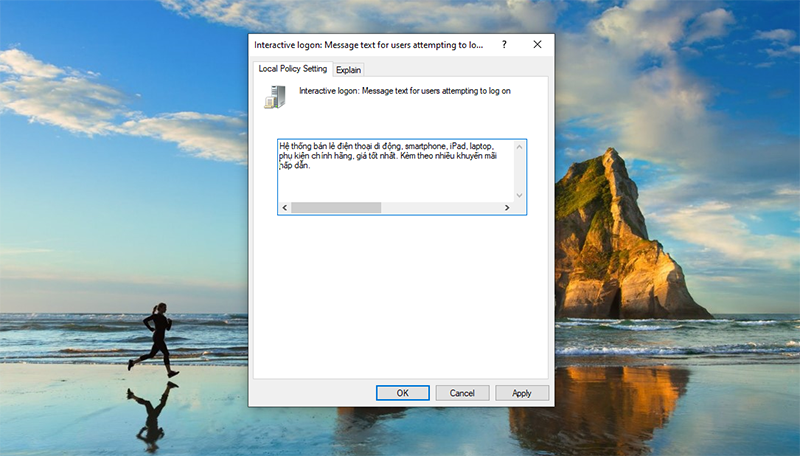Screen dimensions: 800x456
Task: Click the horizontal scroll right arrow
Action: point(507,208)
